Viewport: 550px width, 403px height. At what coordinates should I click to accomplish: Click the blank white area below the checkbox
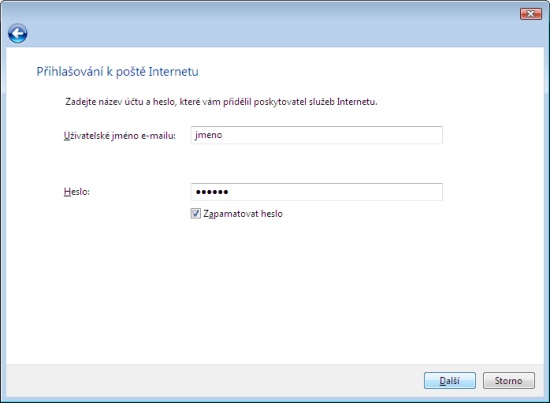(275, 288)
